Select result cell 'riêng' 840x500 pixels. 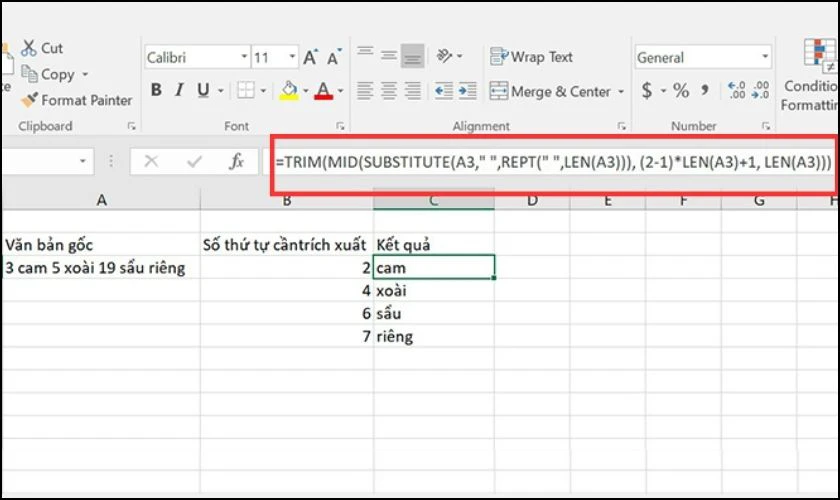pyautogui.click(x=434, y=336)
